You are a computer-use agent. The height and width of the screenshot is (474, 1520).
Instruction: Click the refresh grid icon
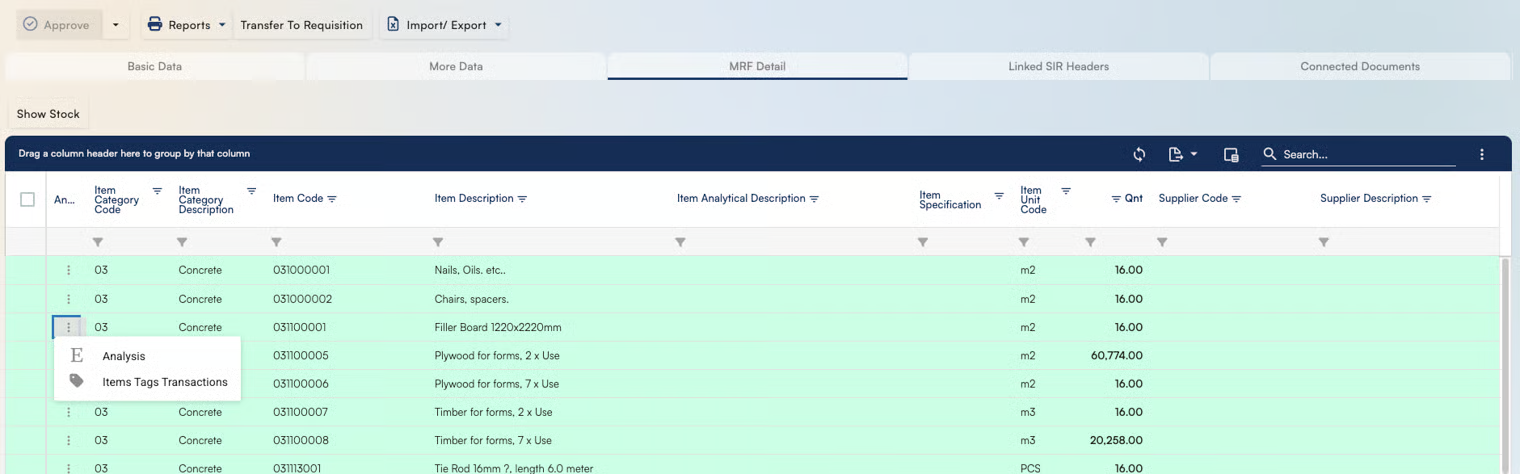point(1139,154)
